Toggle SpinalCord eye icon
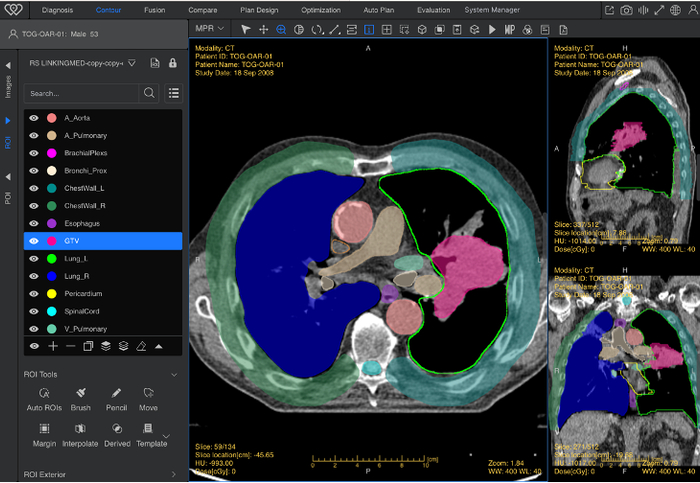Image resolution: width=700 pixels, height=483 pixels. (34, 311)
